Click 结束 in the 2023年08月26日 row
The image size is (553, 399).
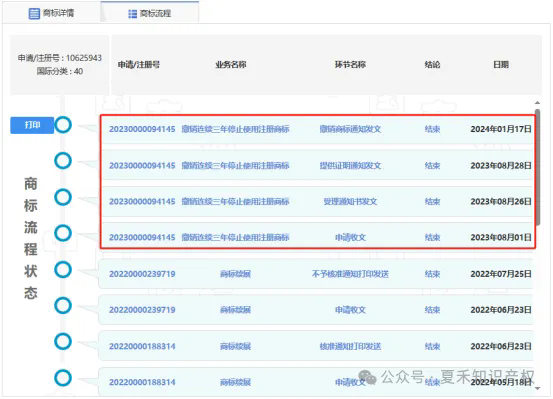[432, 201]
